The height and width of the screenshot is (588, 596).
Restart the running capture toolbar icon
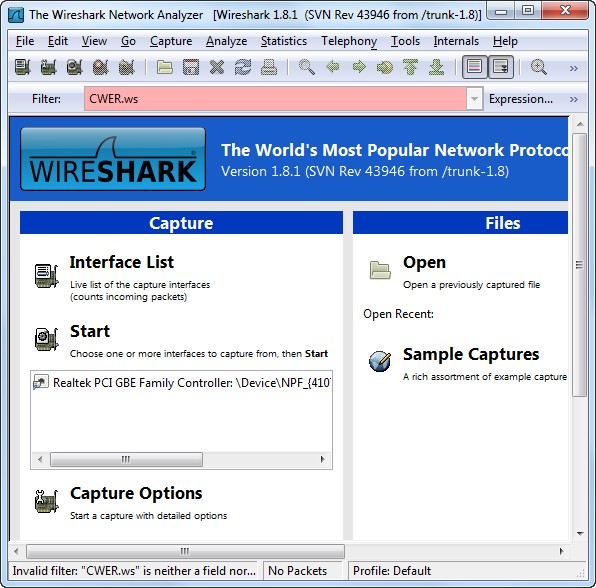[127, 67]
